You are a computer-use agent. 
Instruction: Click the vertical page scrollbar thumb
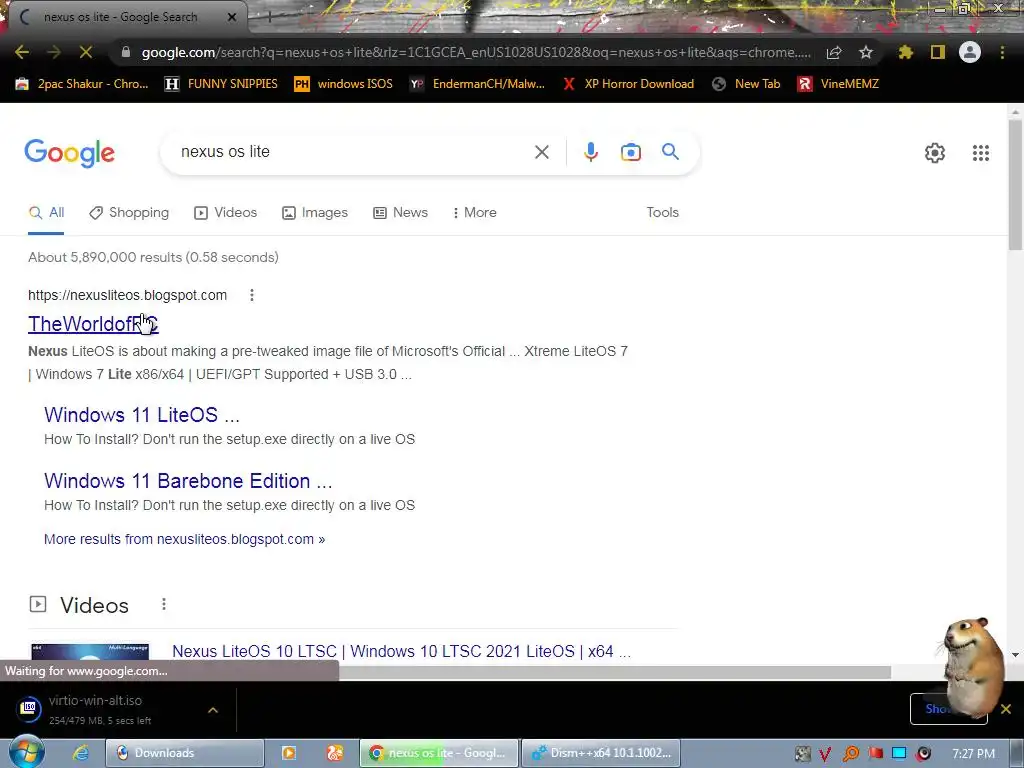tap(1015, 184)
